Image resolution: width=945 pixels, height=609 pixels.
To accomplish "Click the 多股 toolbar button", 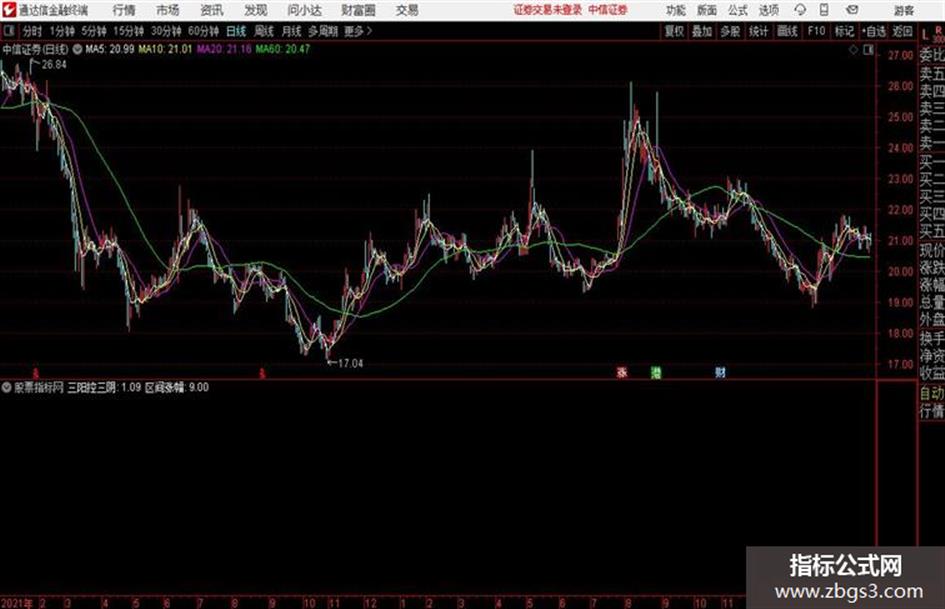I will tap(730, 31).
